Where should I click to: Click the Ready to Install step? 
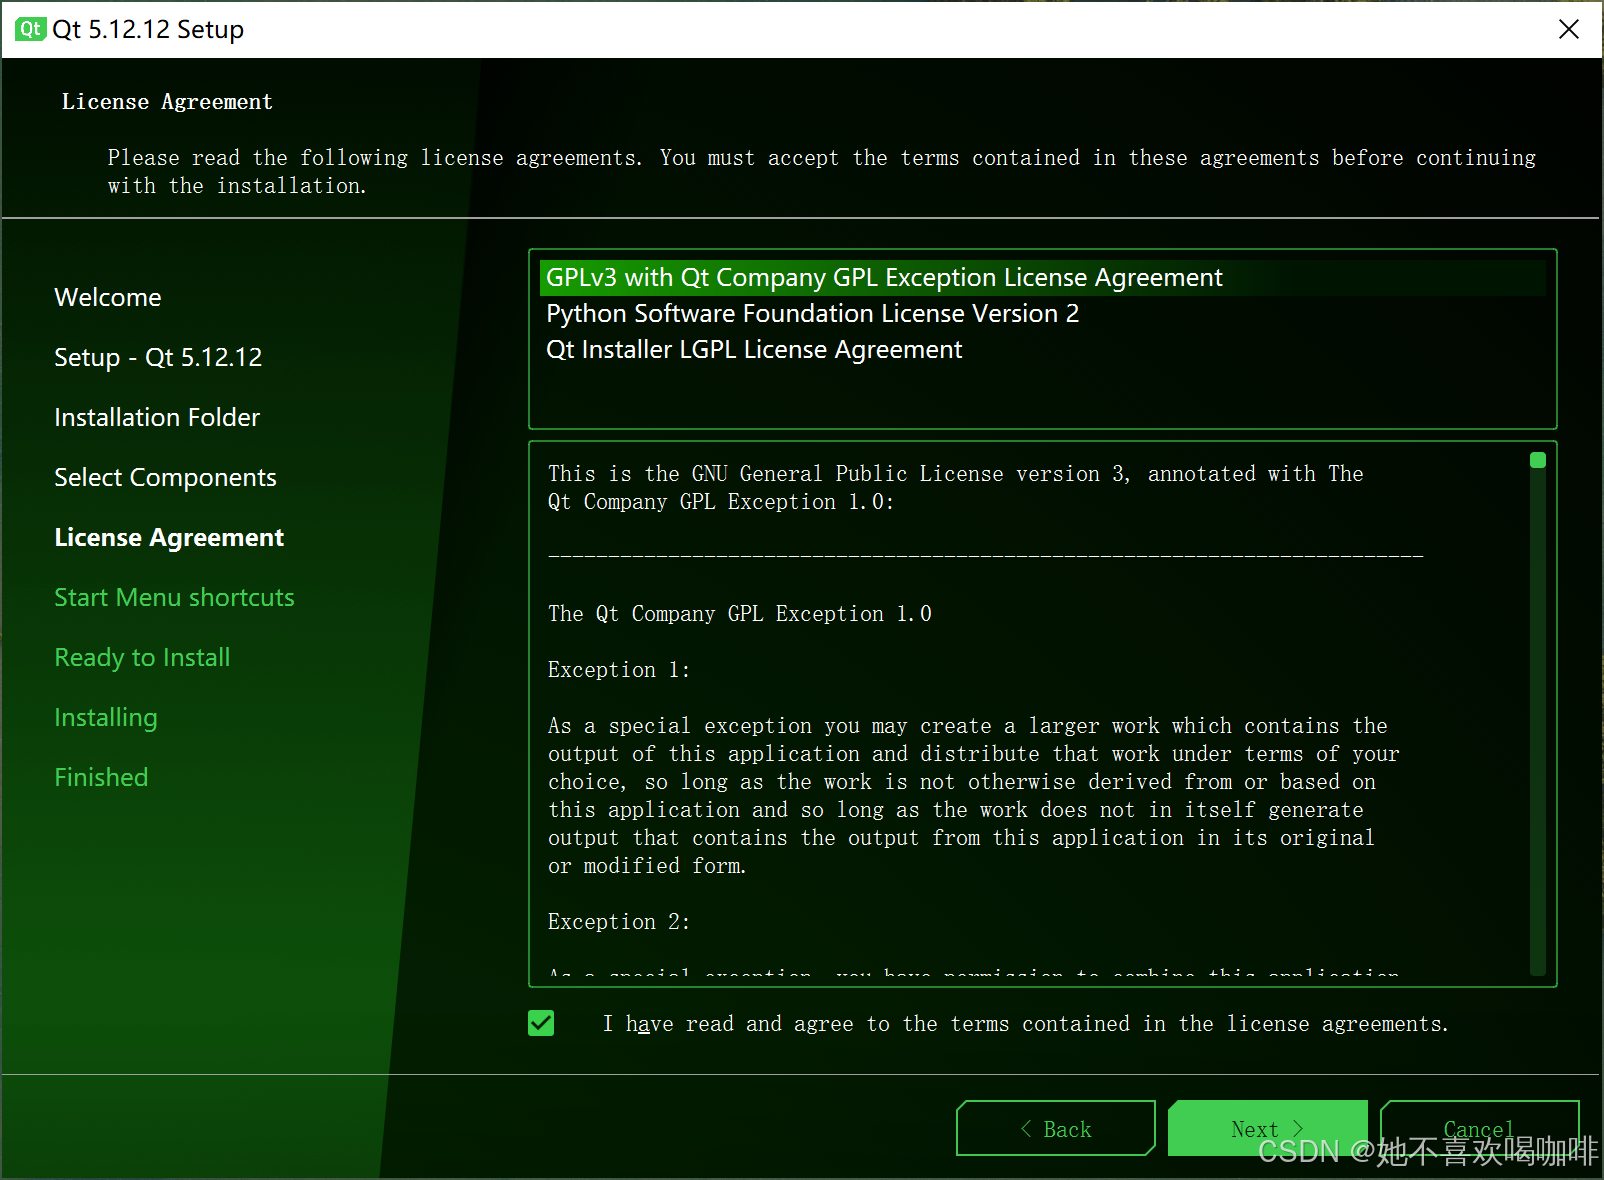[142, 658]
